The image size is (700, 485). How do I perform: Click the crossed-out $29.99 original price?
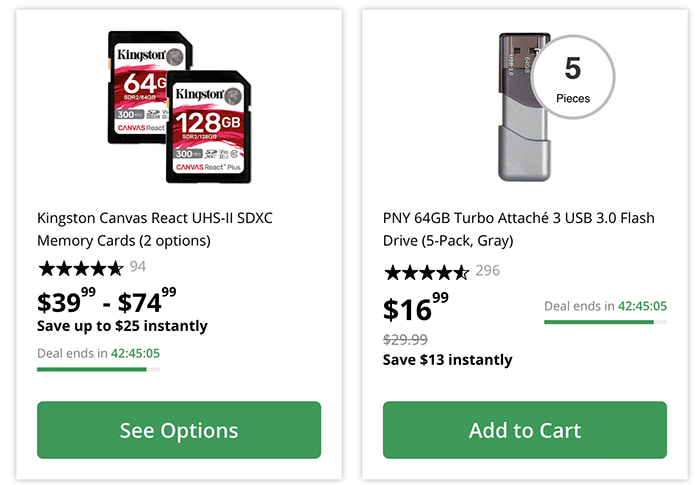click(x=405, y=340)
